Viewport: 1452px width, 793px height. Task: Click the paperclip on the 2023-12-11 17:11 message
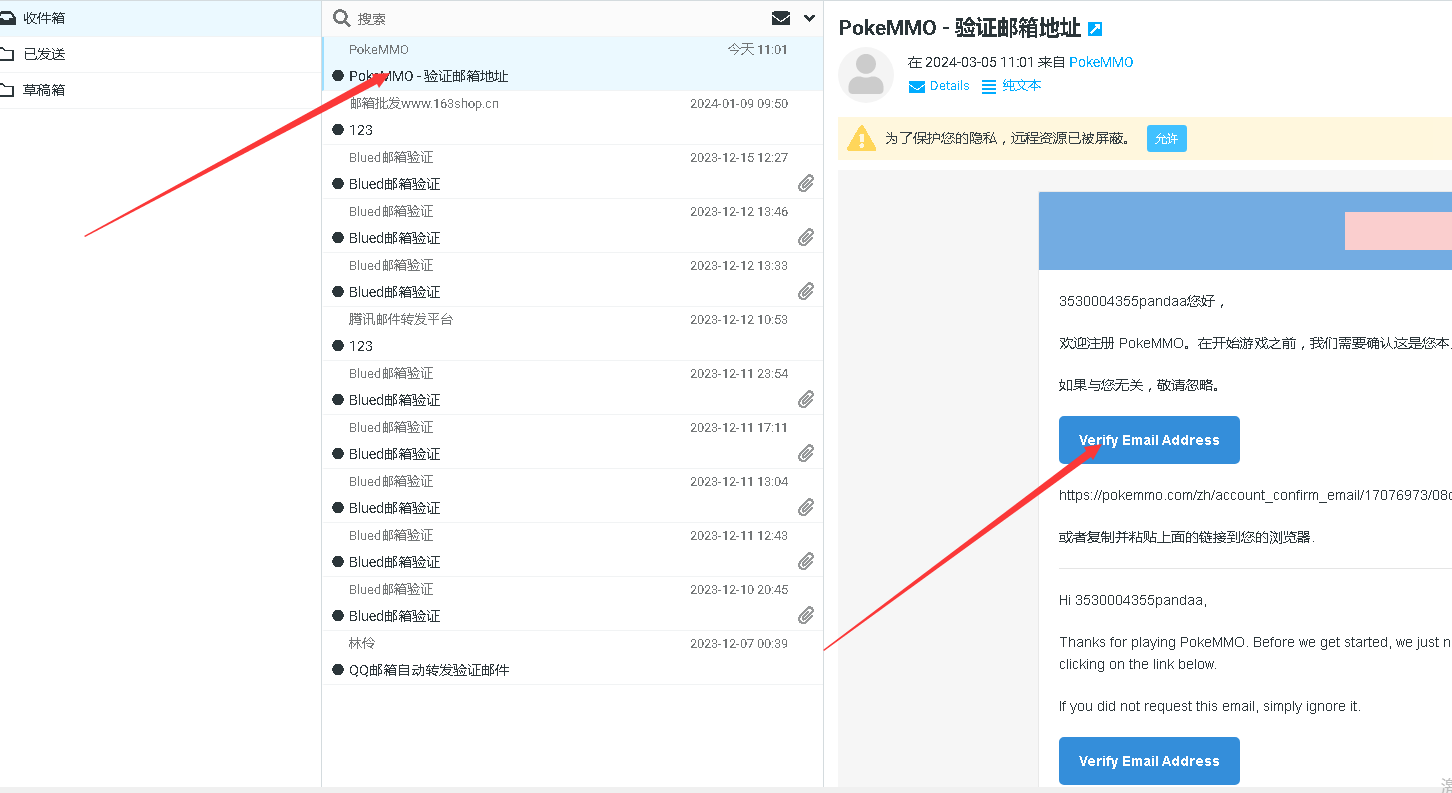(x=806, y=453)
